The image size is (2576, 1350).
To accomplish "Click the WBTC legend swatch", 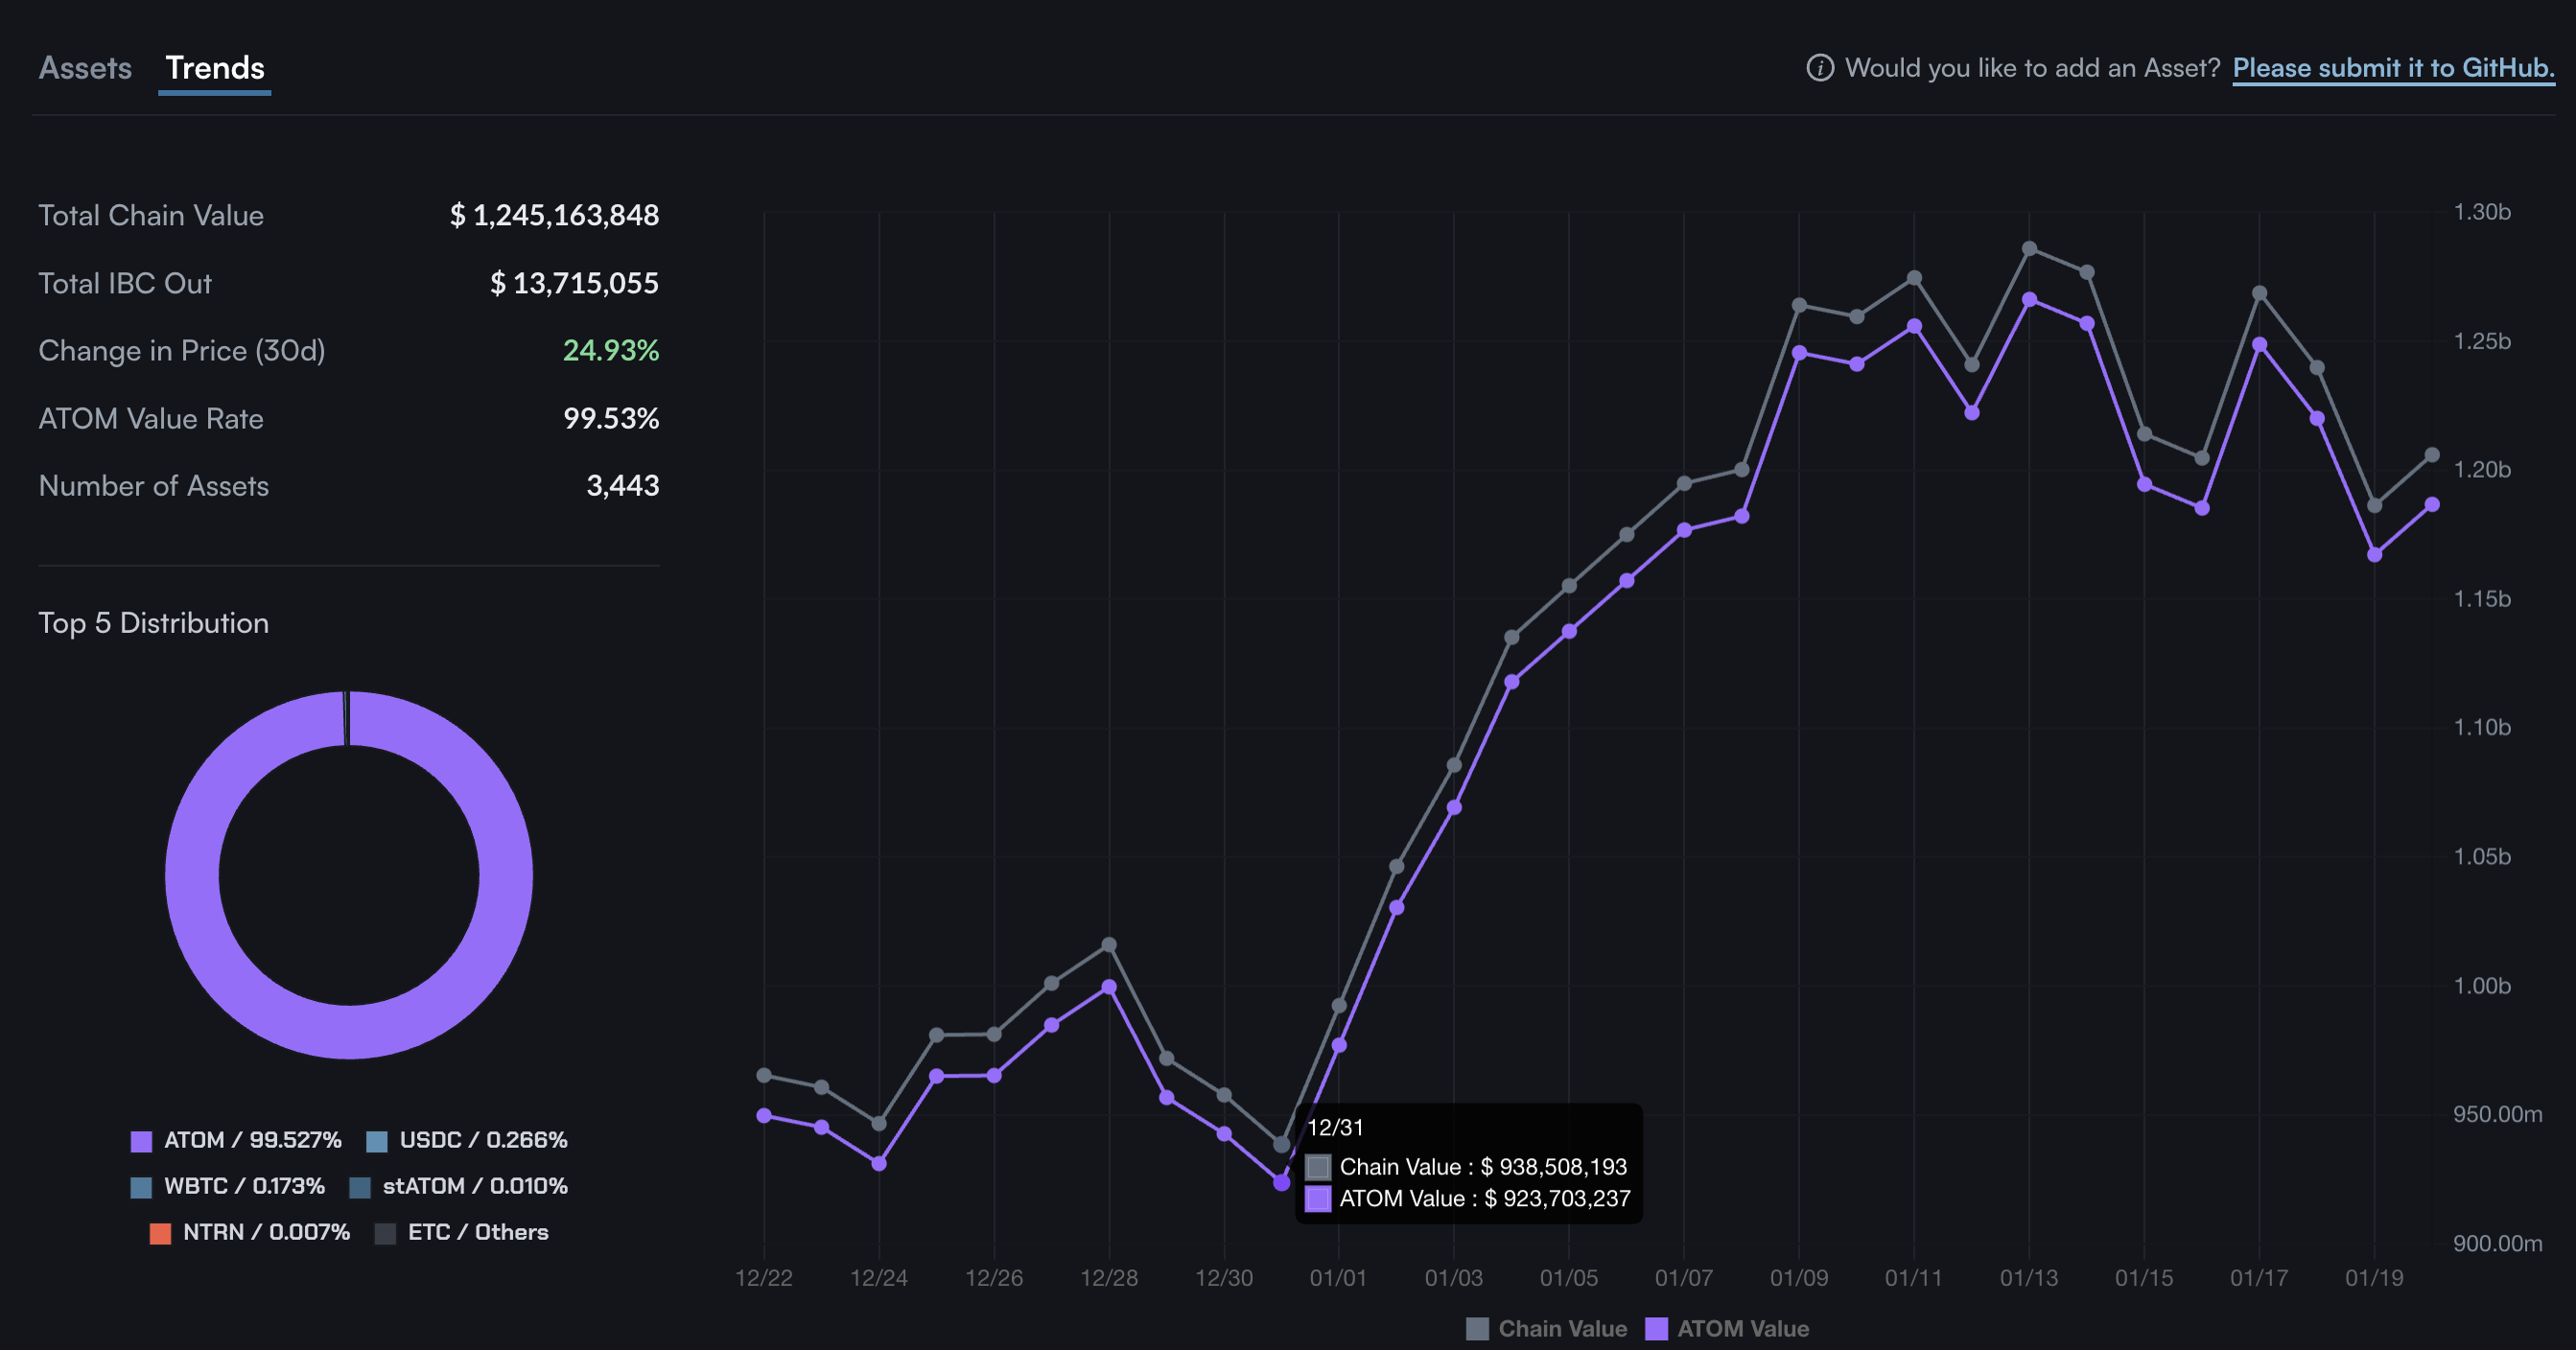I will (x=142, y=1187).
